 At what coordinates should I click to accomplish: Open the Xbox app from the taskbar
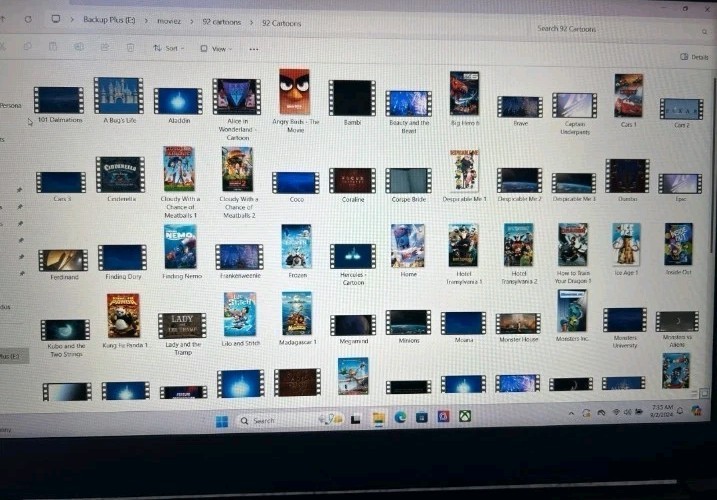[x=465, y=416]
